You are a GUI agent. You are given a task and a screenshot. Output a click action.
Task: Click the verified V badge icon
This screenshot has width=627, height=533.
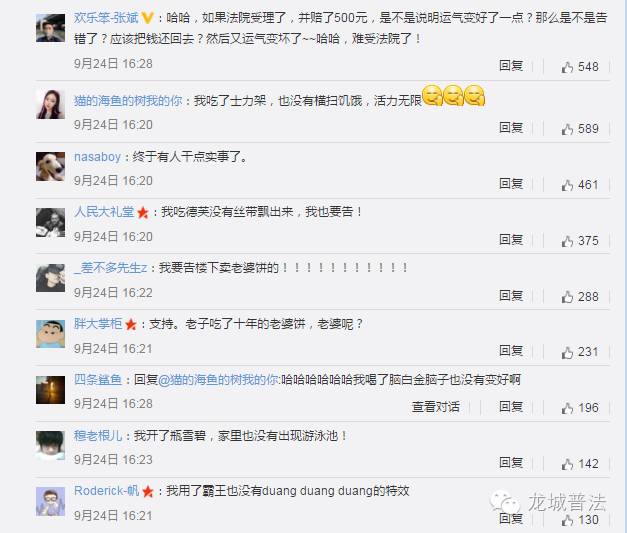147,18
